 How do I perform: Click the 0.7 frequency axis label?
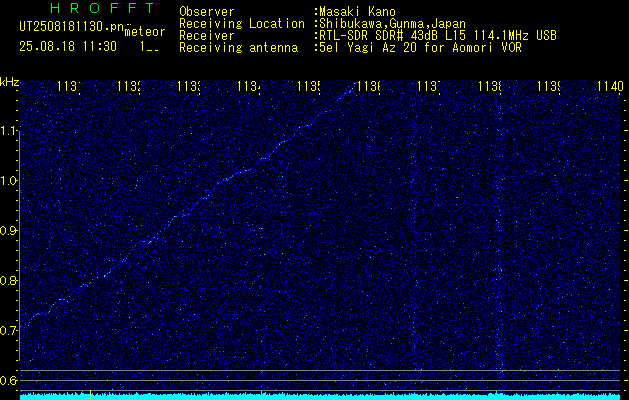9,330
